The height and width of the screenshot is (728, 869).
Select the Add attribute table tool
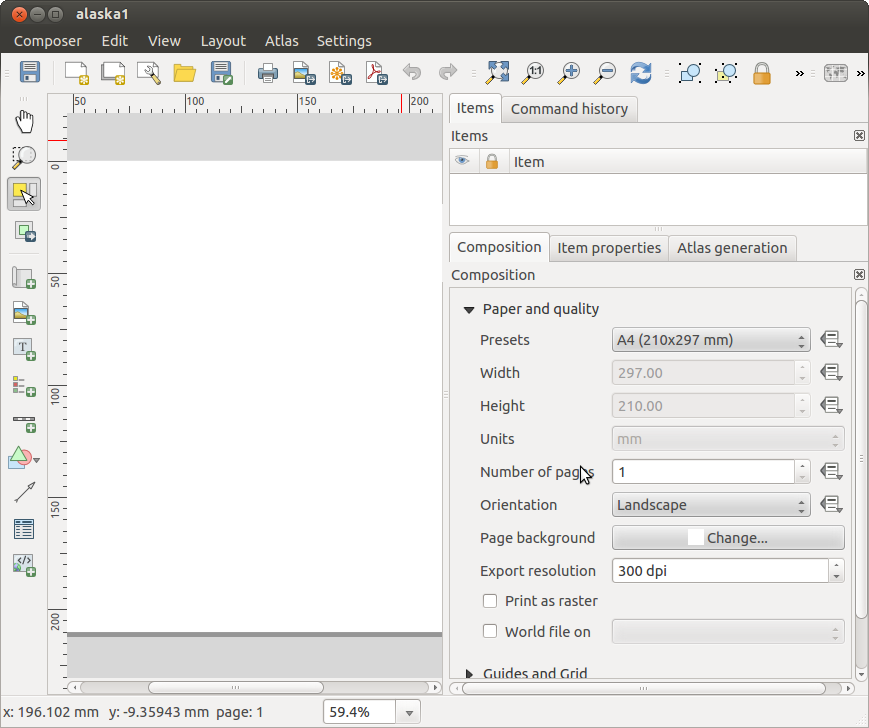pos(24,528)
